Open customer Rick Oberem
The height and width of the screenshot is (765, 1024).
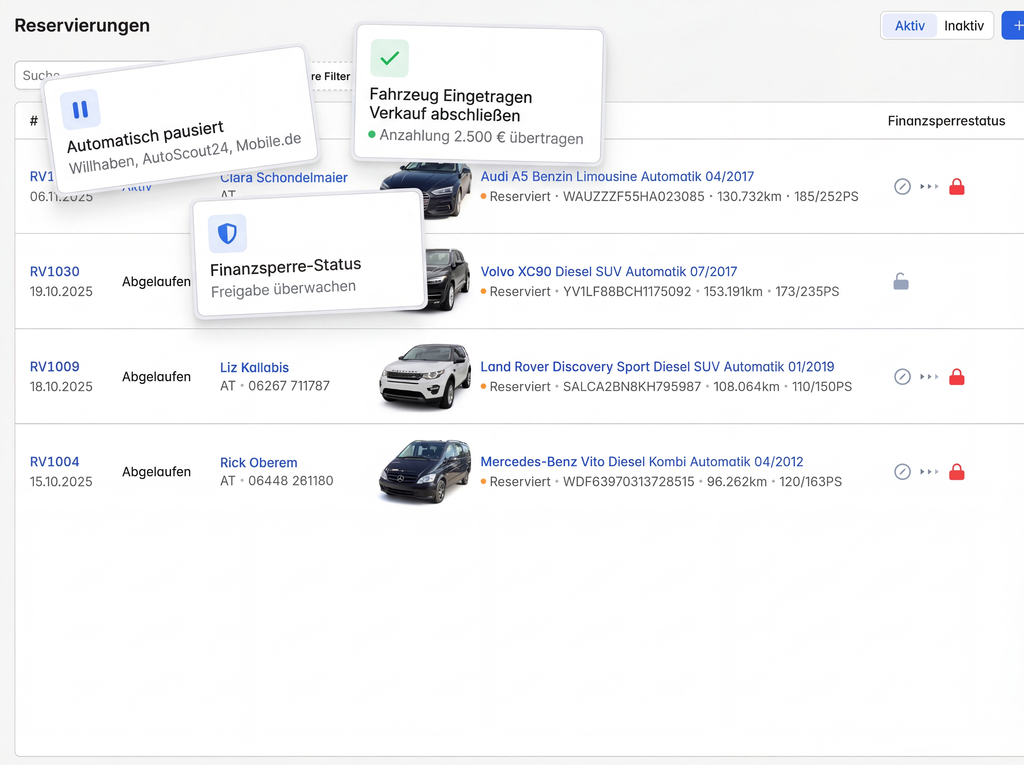click(258, 463)
